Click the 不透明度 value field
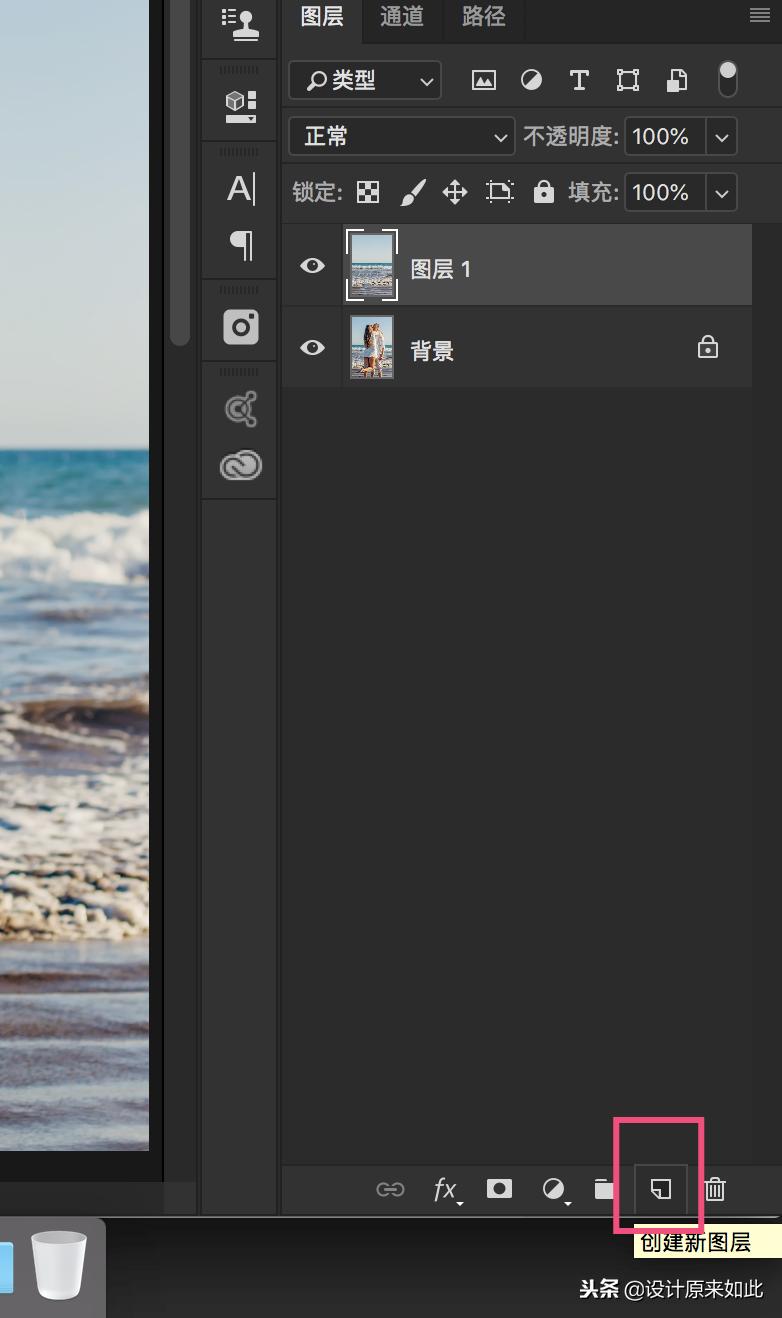This screenshot has width=782, height=1318. [x=665, y=137]
